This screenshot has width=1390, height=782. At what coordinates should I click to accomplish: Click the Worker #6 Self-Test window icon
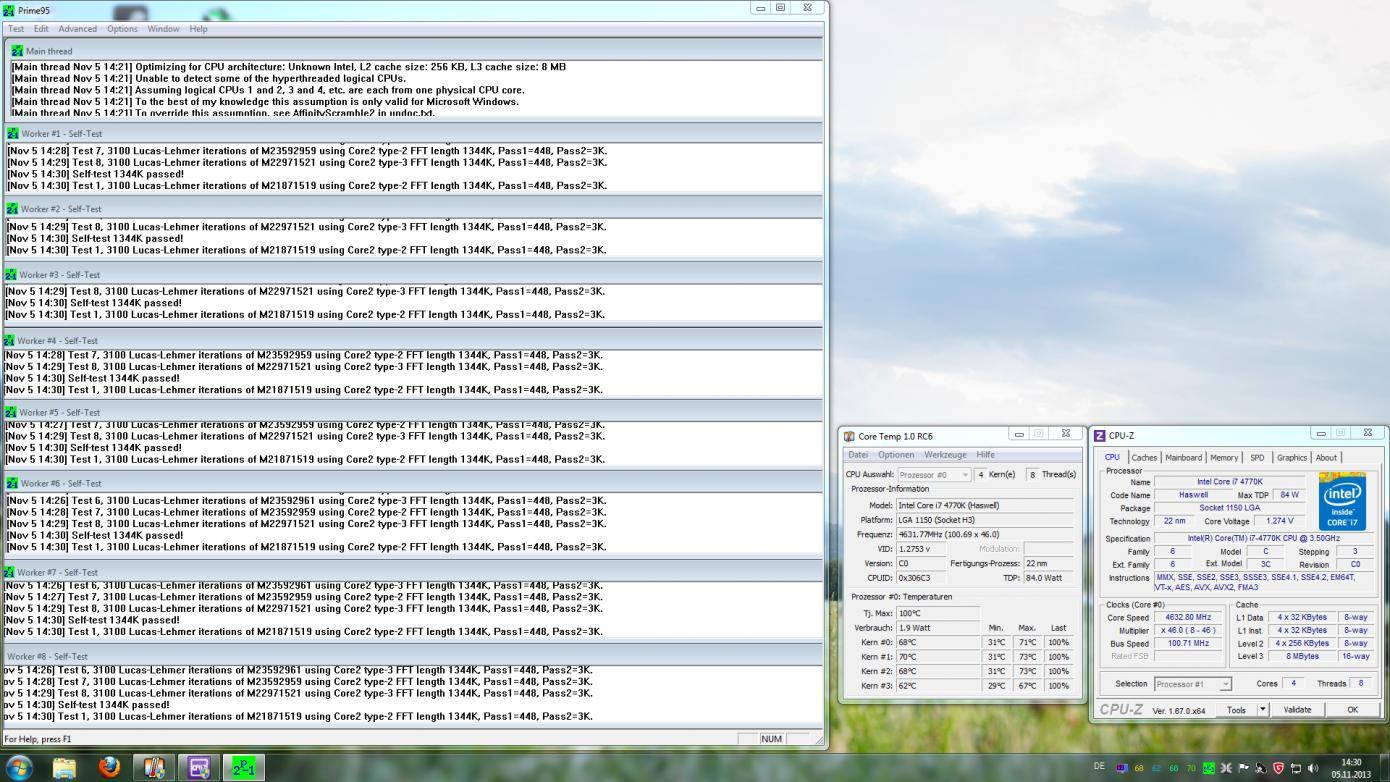(x=12, y=483)
